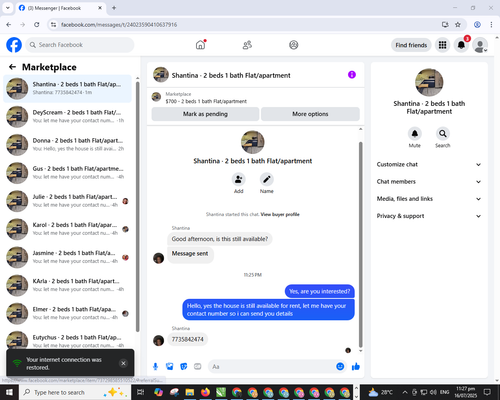This screenshot has height=400, width=500.
Task: Click the conversation list scrollbar
Action: [x=138, y=206]
